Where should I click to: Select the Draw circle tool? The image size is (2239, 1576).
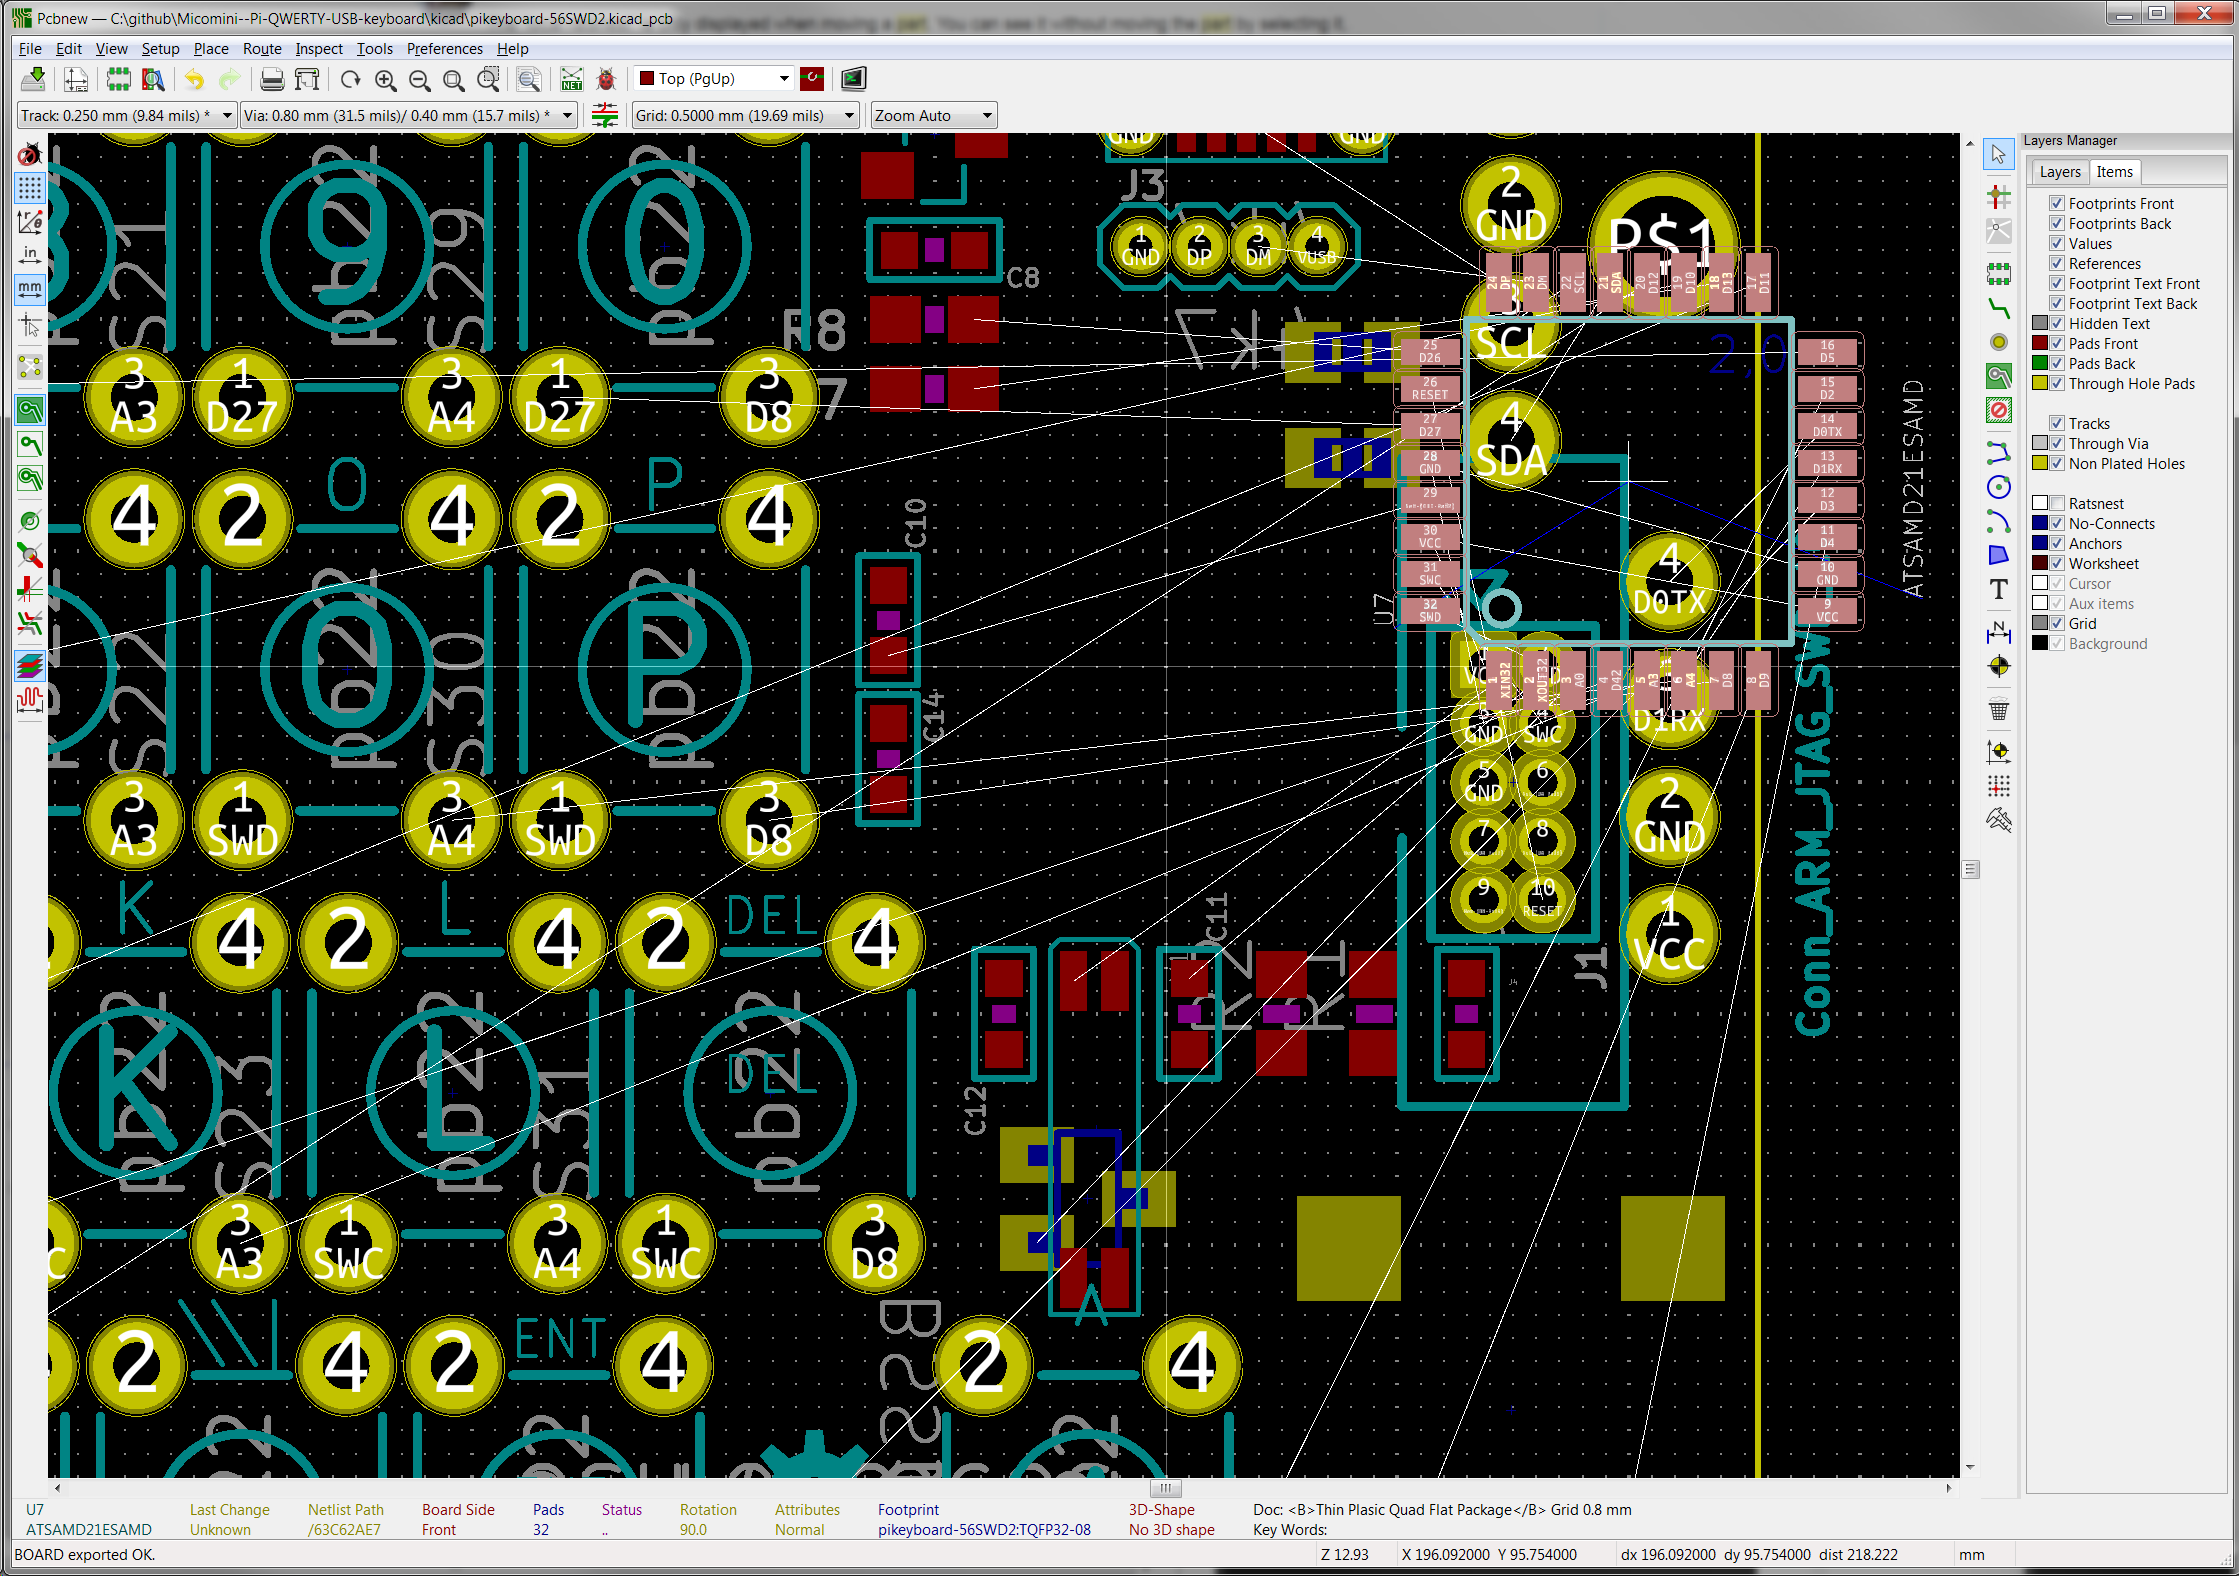tap(1998, 487)
